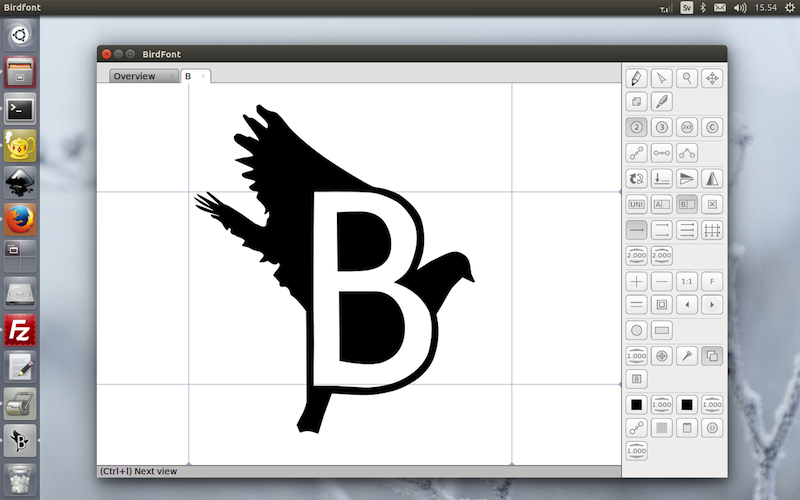Select the four-arrow move tool
Image resolution: width=800 pixels, height=500 pixels.
coord(712,78)
